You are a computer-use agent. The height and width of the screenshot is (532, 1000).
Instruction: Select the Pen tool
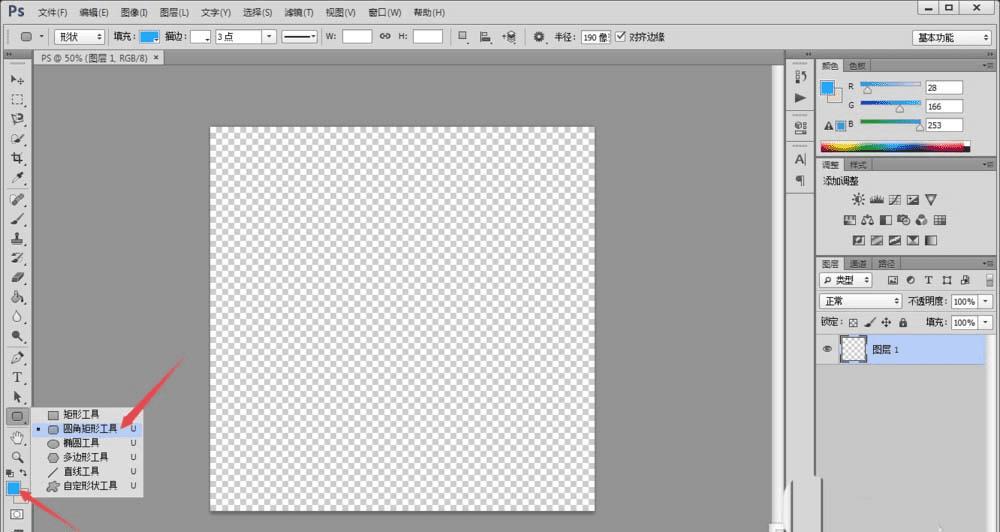[17, 358]
